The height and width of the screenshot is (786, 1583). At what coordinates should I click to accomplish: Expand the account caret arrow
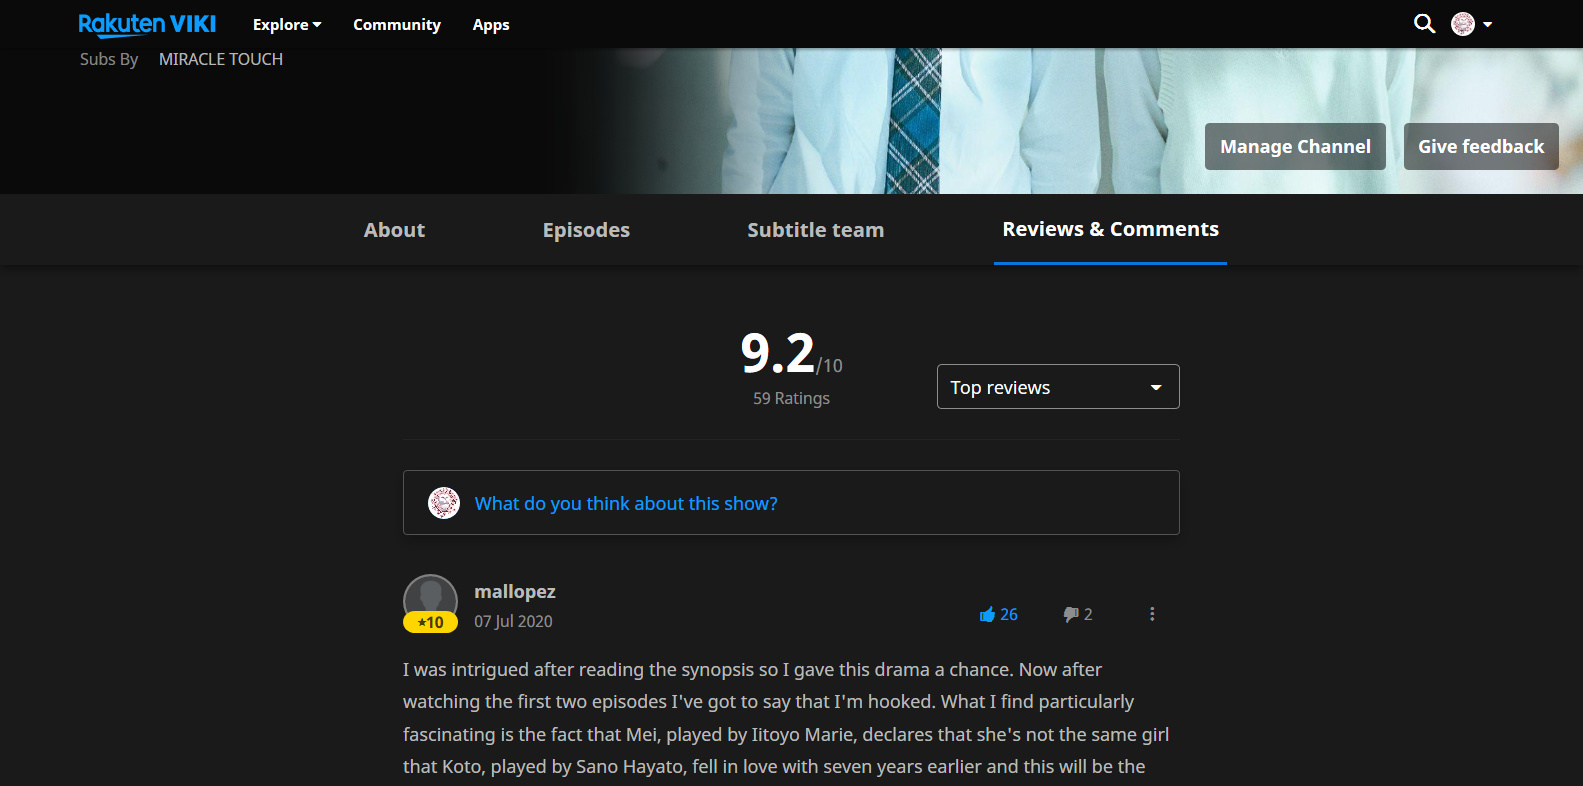pyautogui.click(x=1488, y=24)
